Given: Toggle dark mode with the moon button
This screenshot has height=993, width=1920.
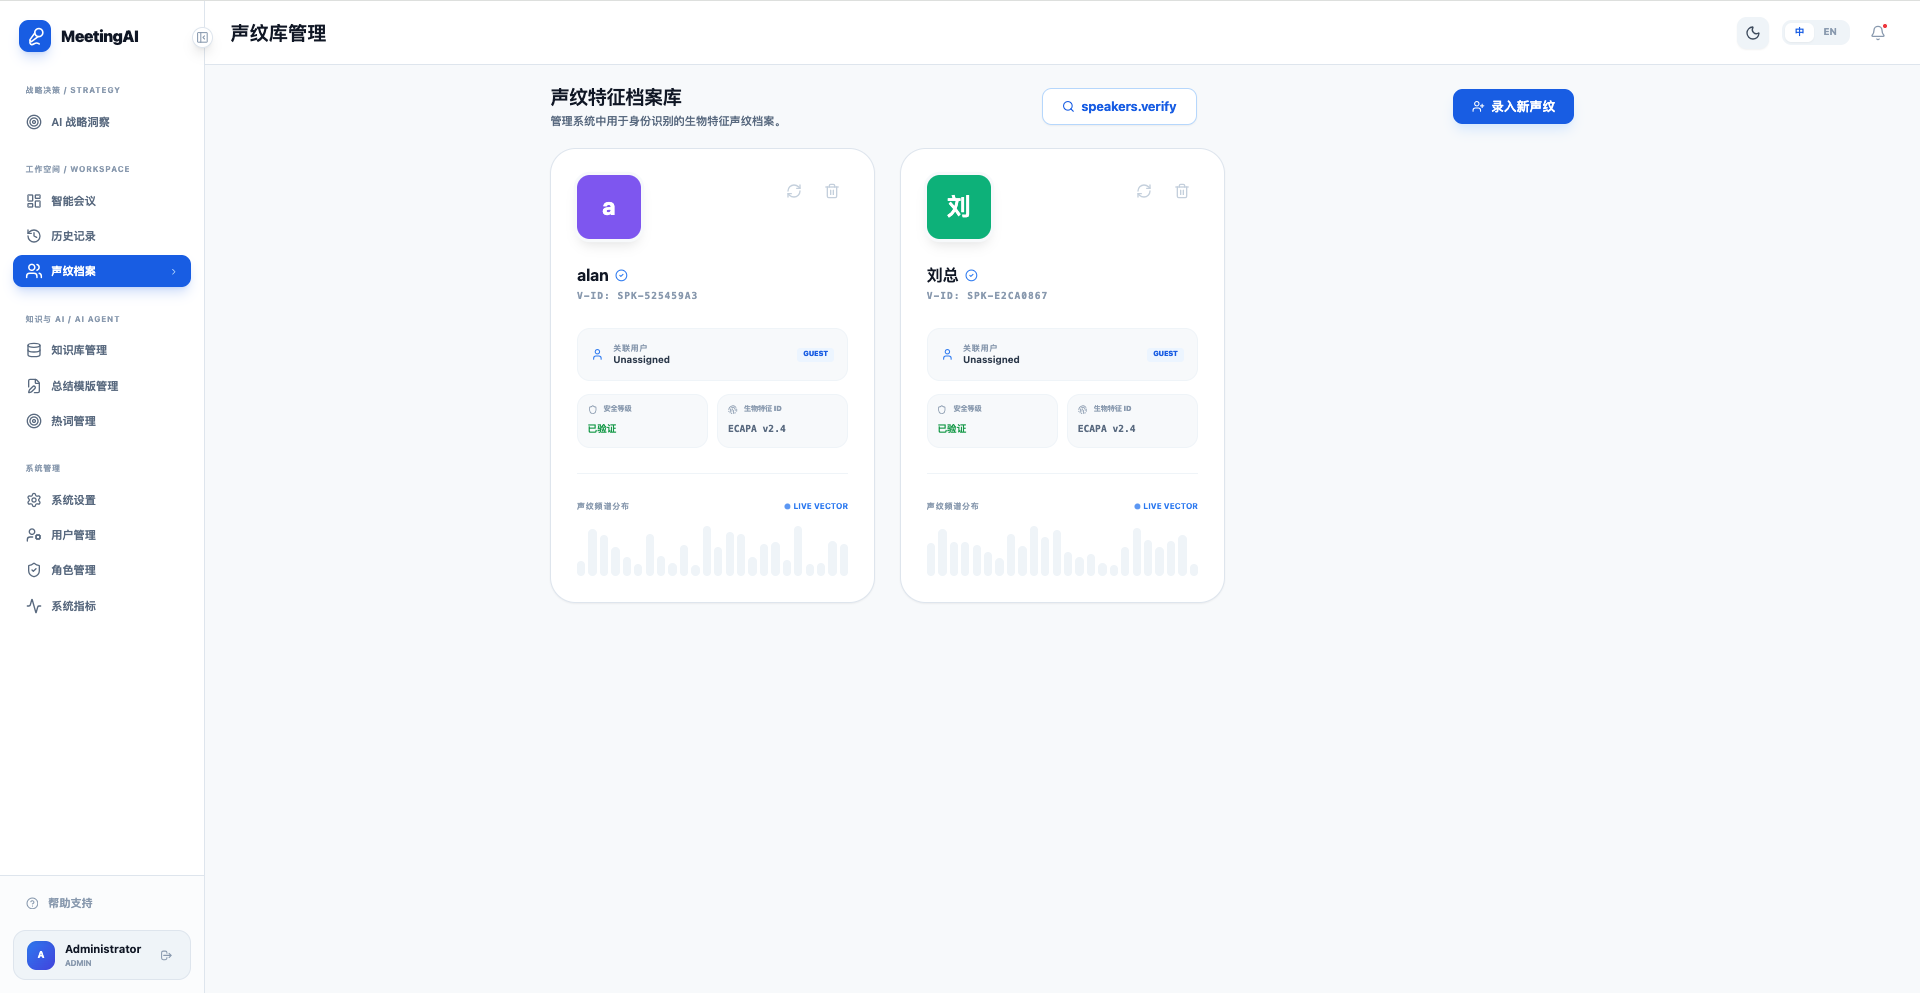Looking at the screenshot, I should [1753, 33].
